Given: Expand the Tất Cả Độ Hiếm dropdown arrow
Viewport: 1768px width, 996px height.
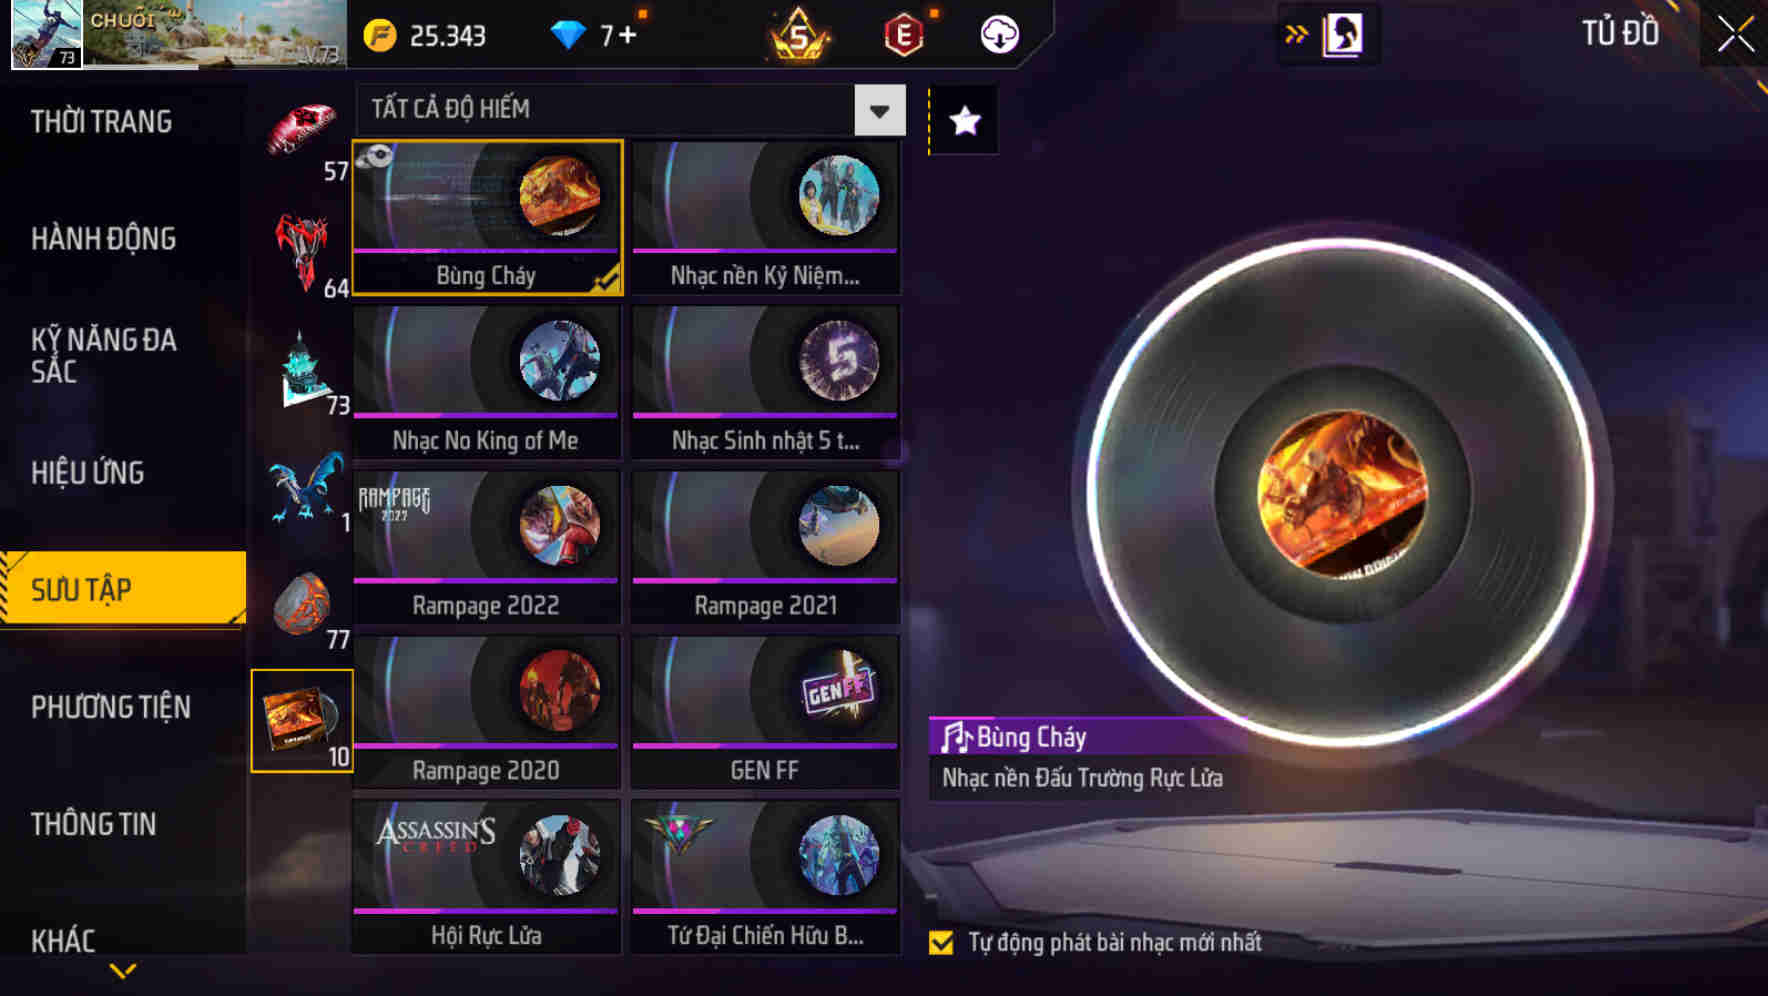Looking at the screenshot, I should [880, 110].
